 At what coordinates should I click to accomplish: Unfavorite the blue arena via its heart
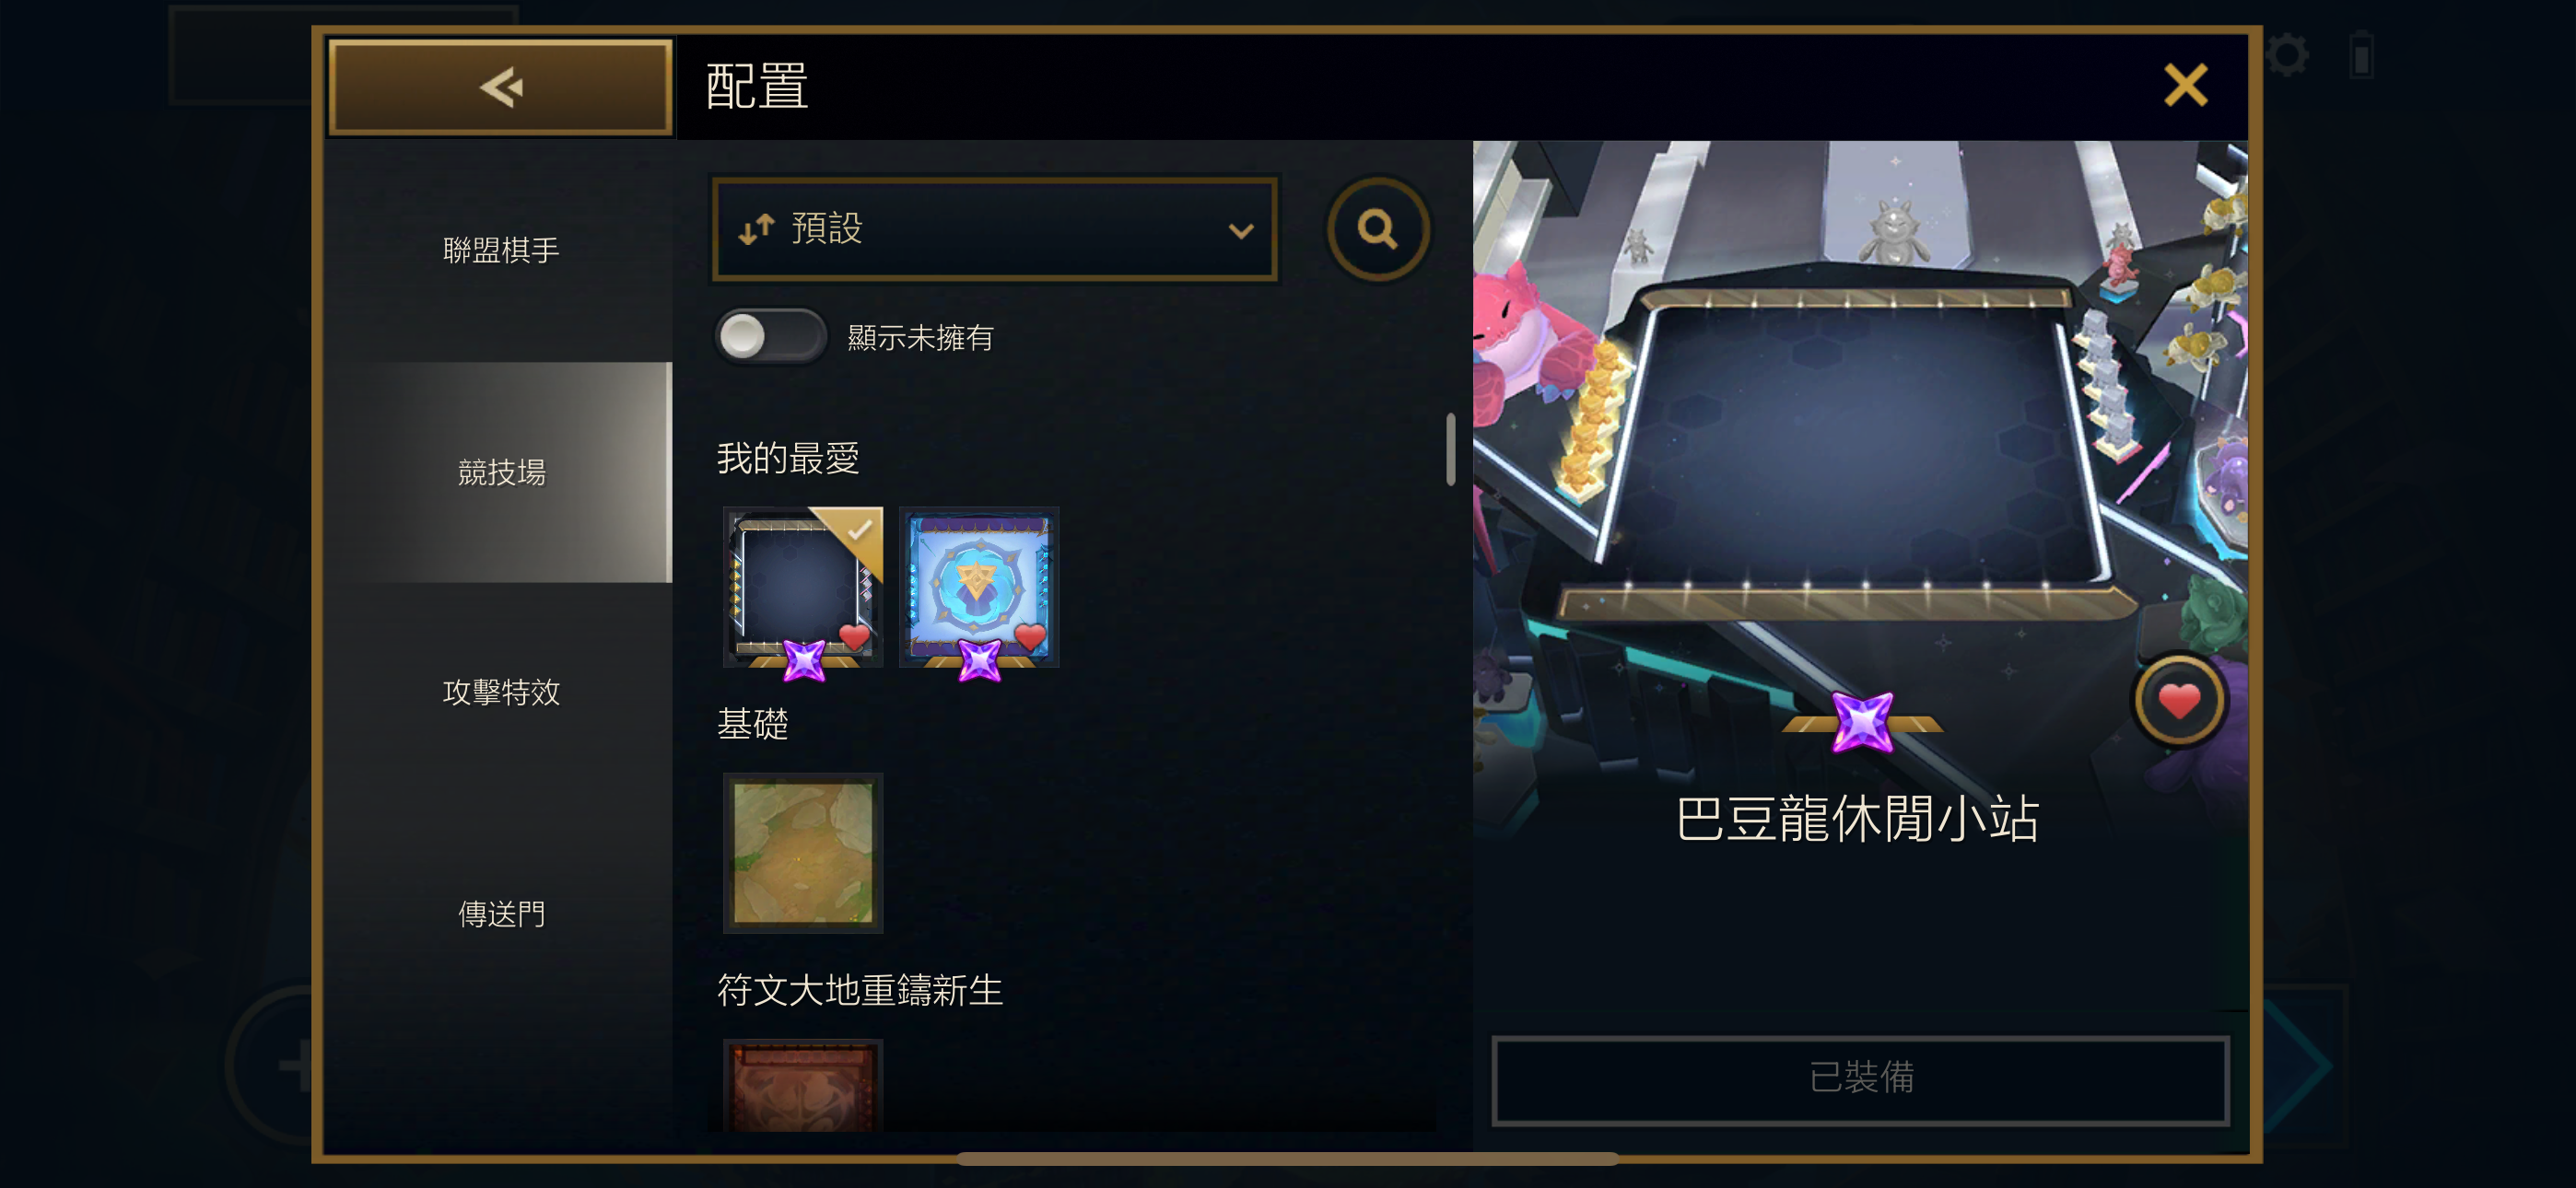pos(1029,636)
